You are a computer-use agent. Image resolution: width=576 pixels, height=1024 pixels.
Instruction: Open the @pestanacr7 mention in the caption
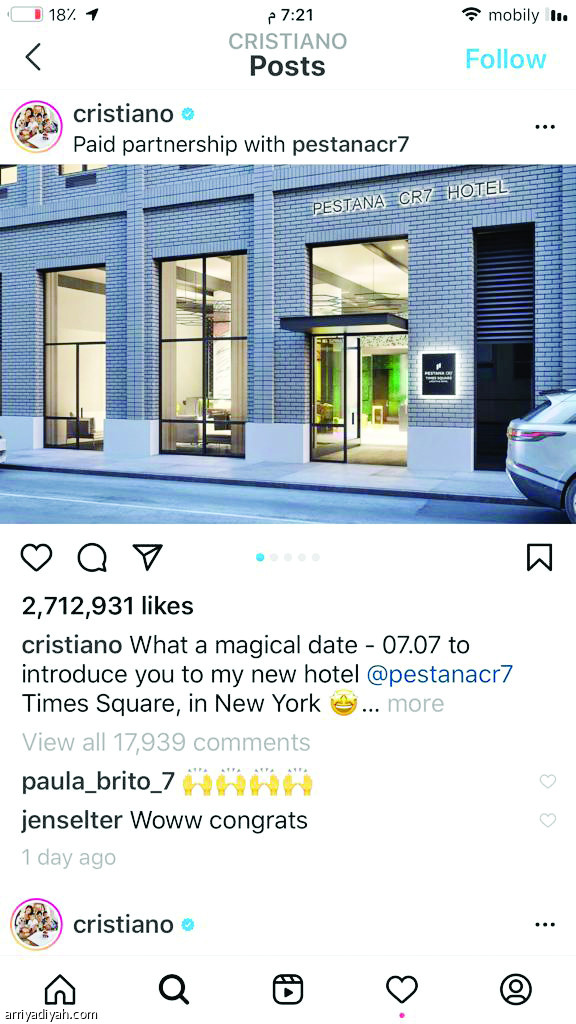(x=440, y=675)
